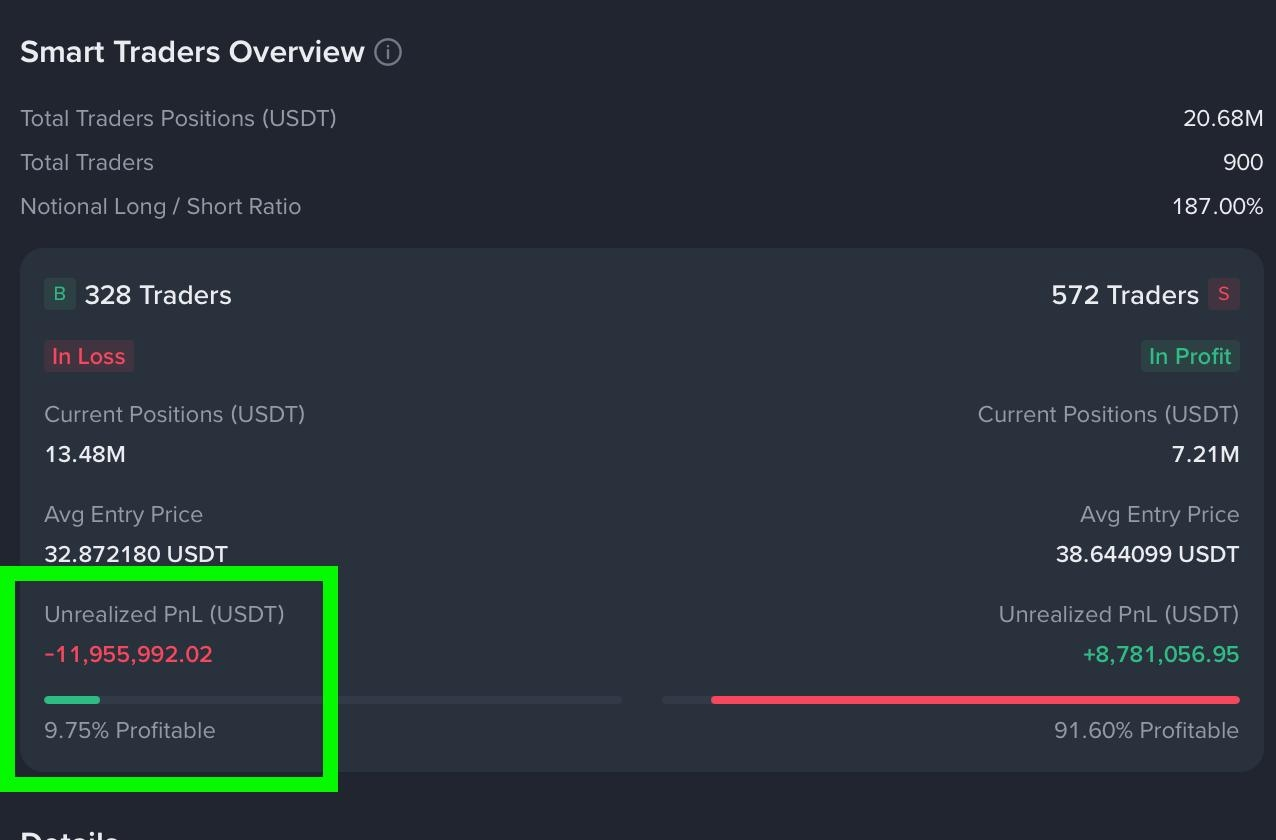Viewport: 1276px width, 840px height.
Task: Click the 38.644099 USDT average entry price
Action: pos(1147,554)
